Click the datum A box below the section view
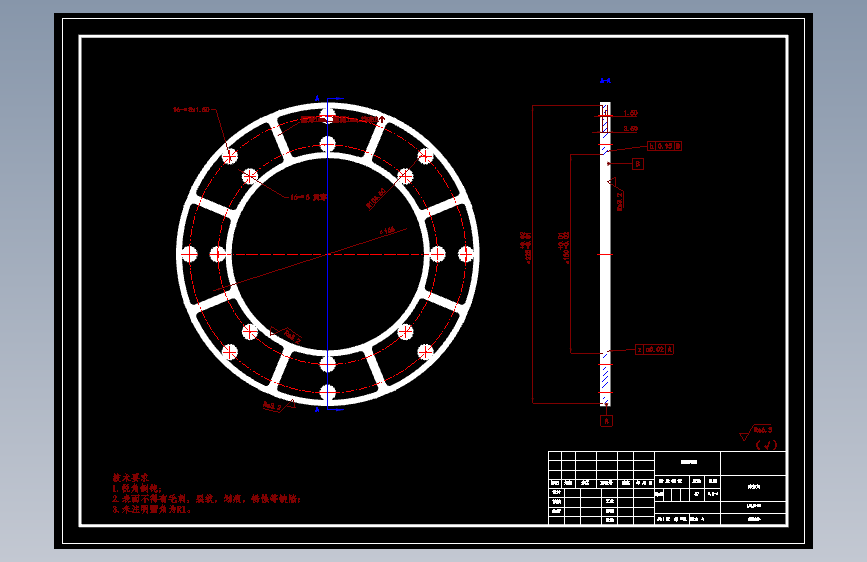This screenshot has width=867, height=562. 606,421
